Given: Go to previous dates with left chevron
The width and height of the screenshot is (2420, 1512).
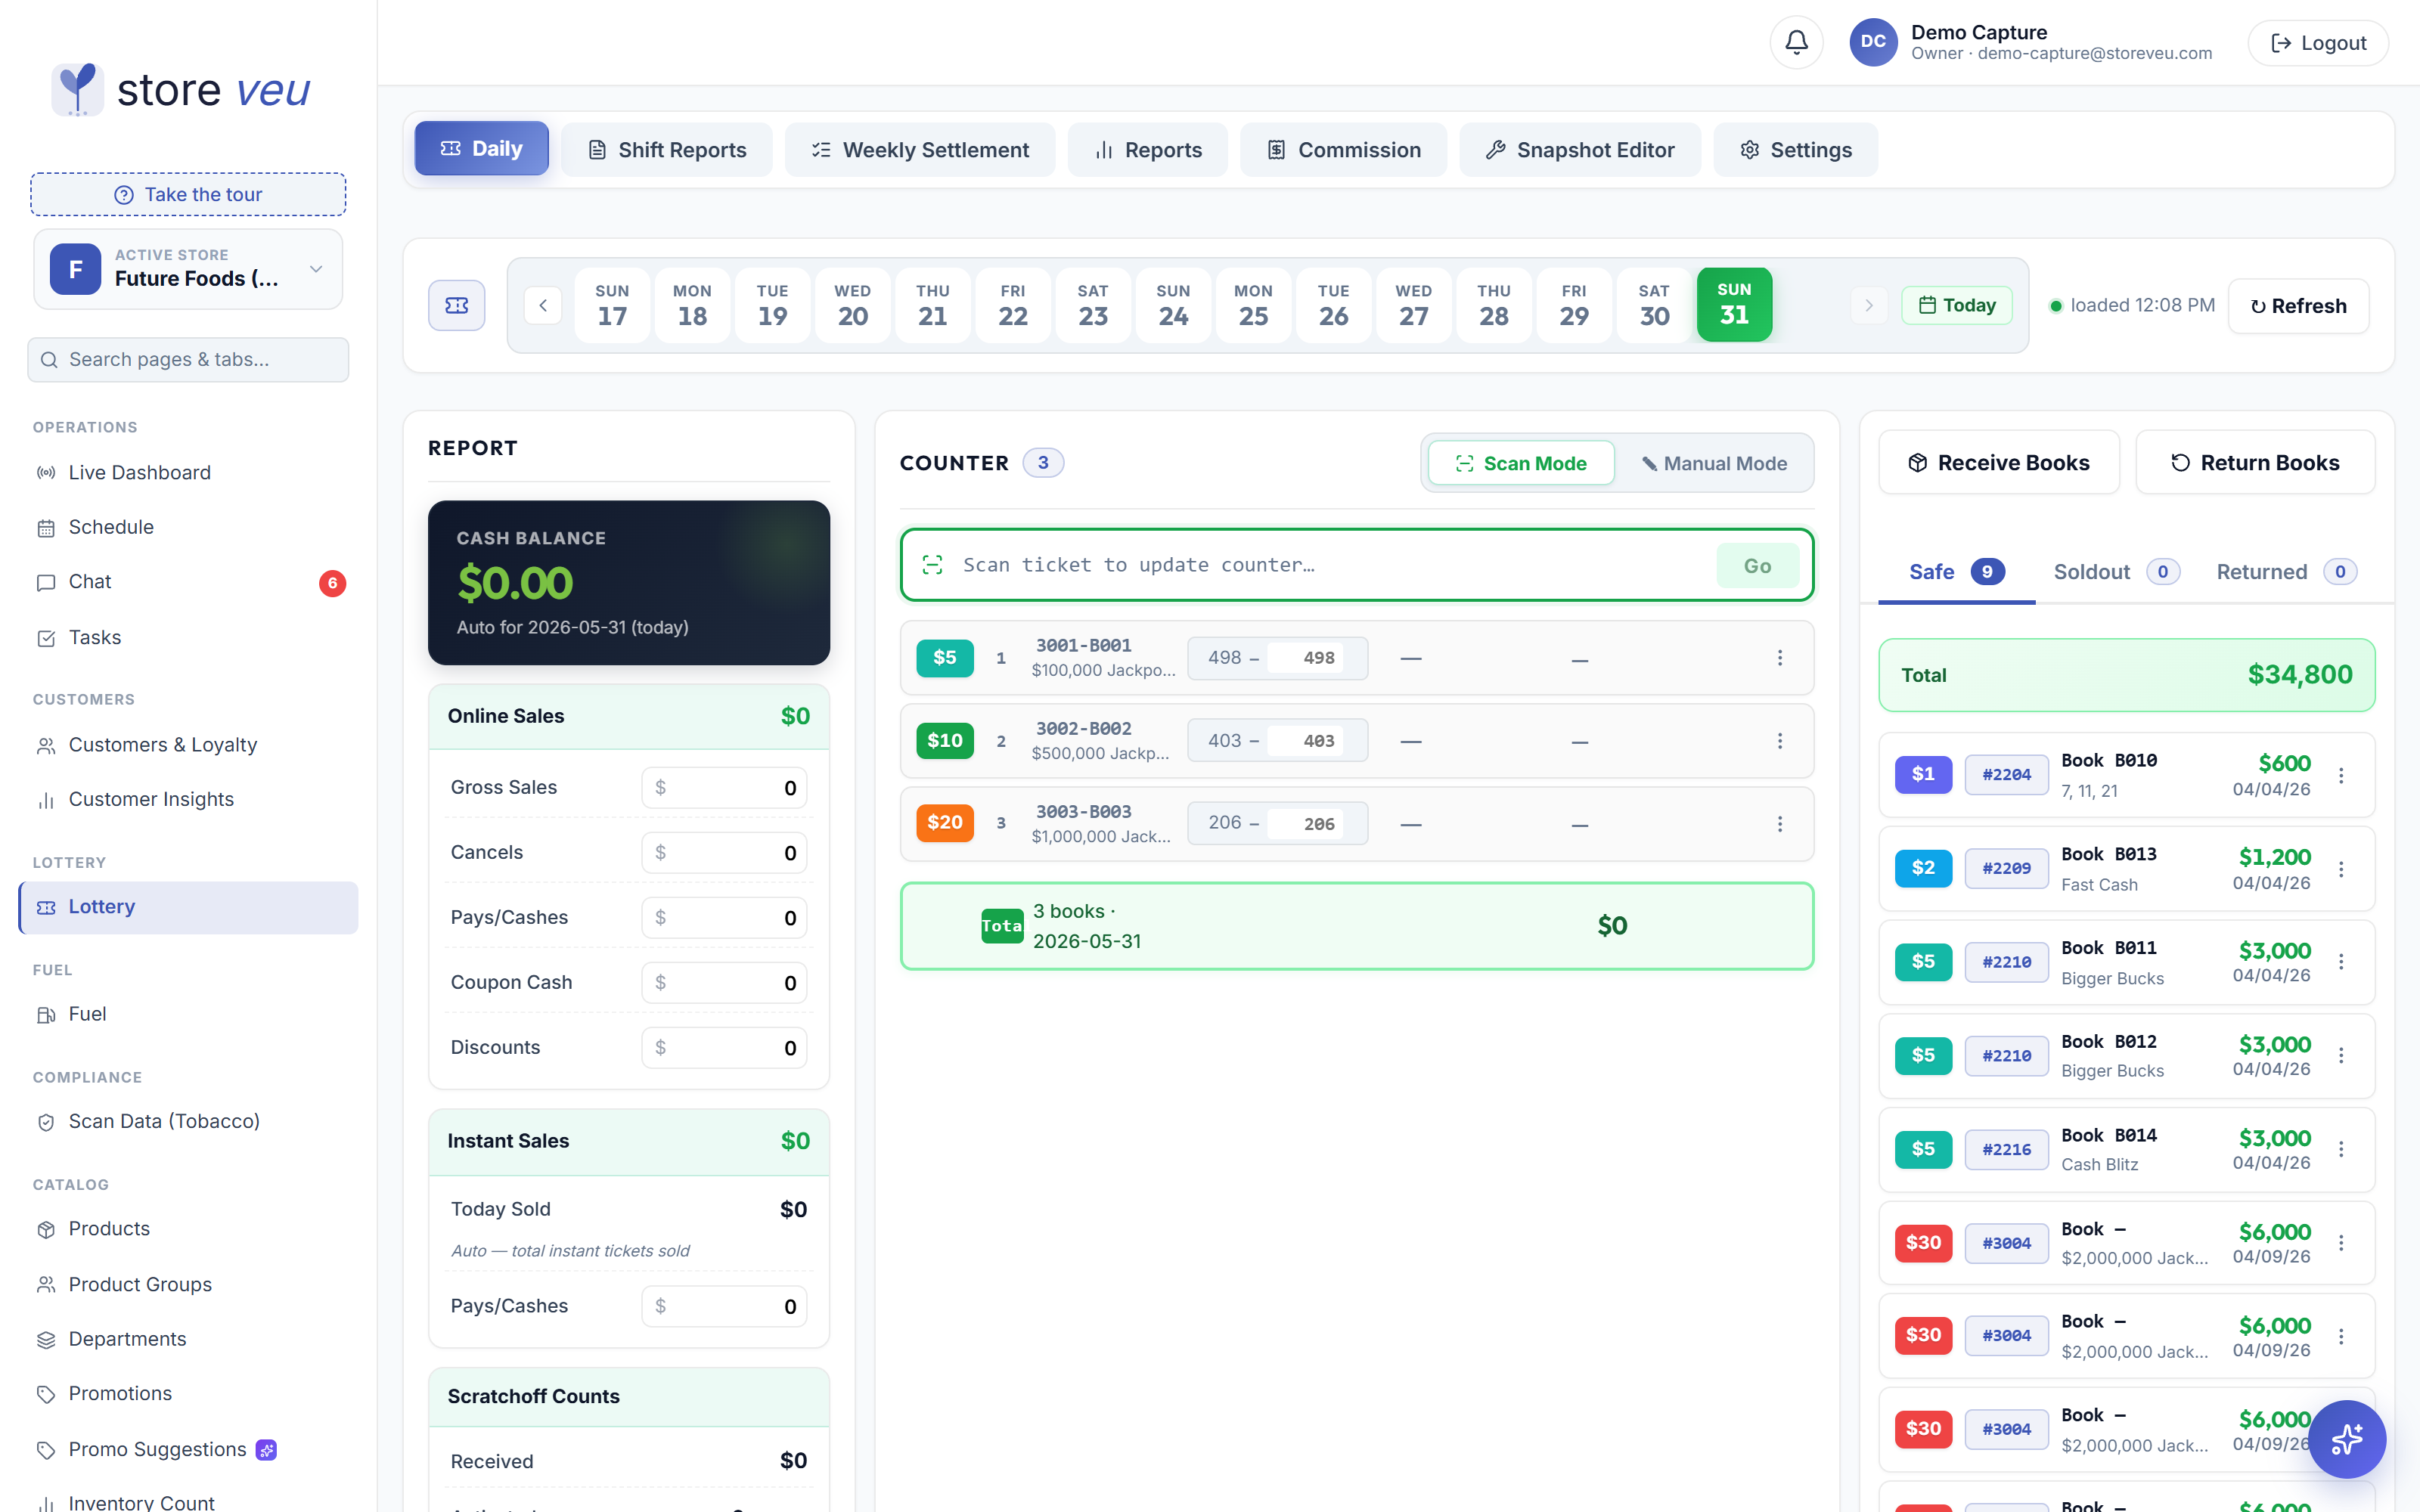Looking at the screenshot, I should pyautogui.click(x=543, y=305).
